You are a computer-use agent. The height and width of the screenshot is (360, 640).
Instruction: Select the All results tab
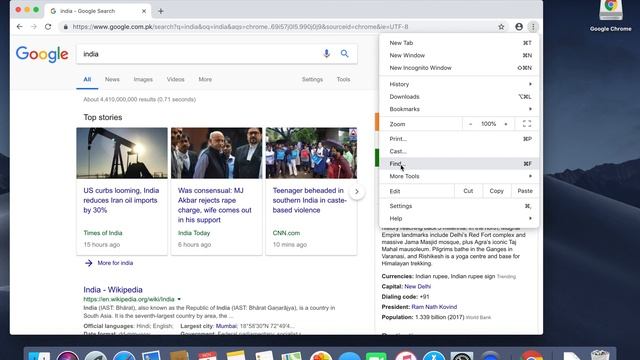(x=87, y=80)
